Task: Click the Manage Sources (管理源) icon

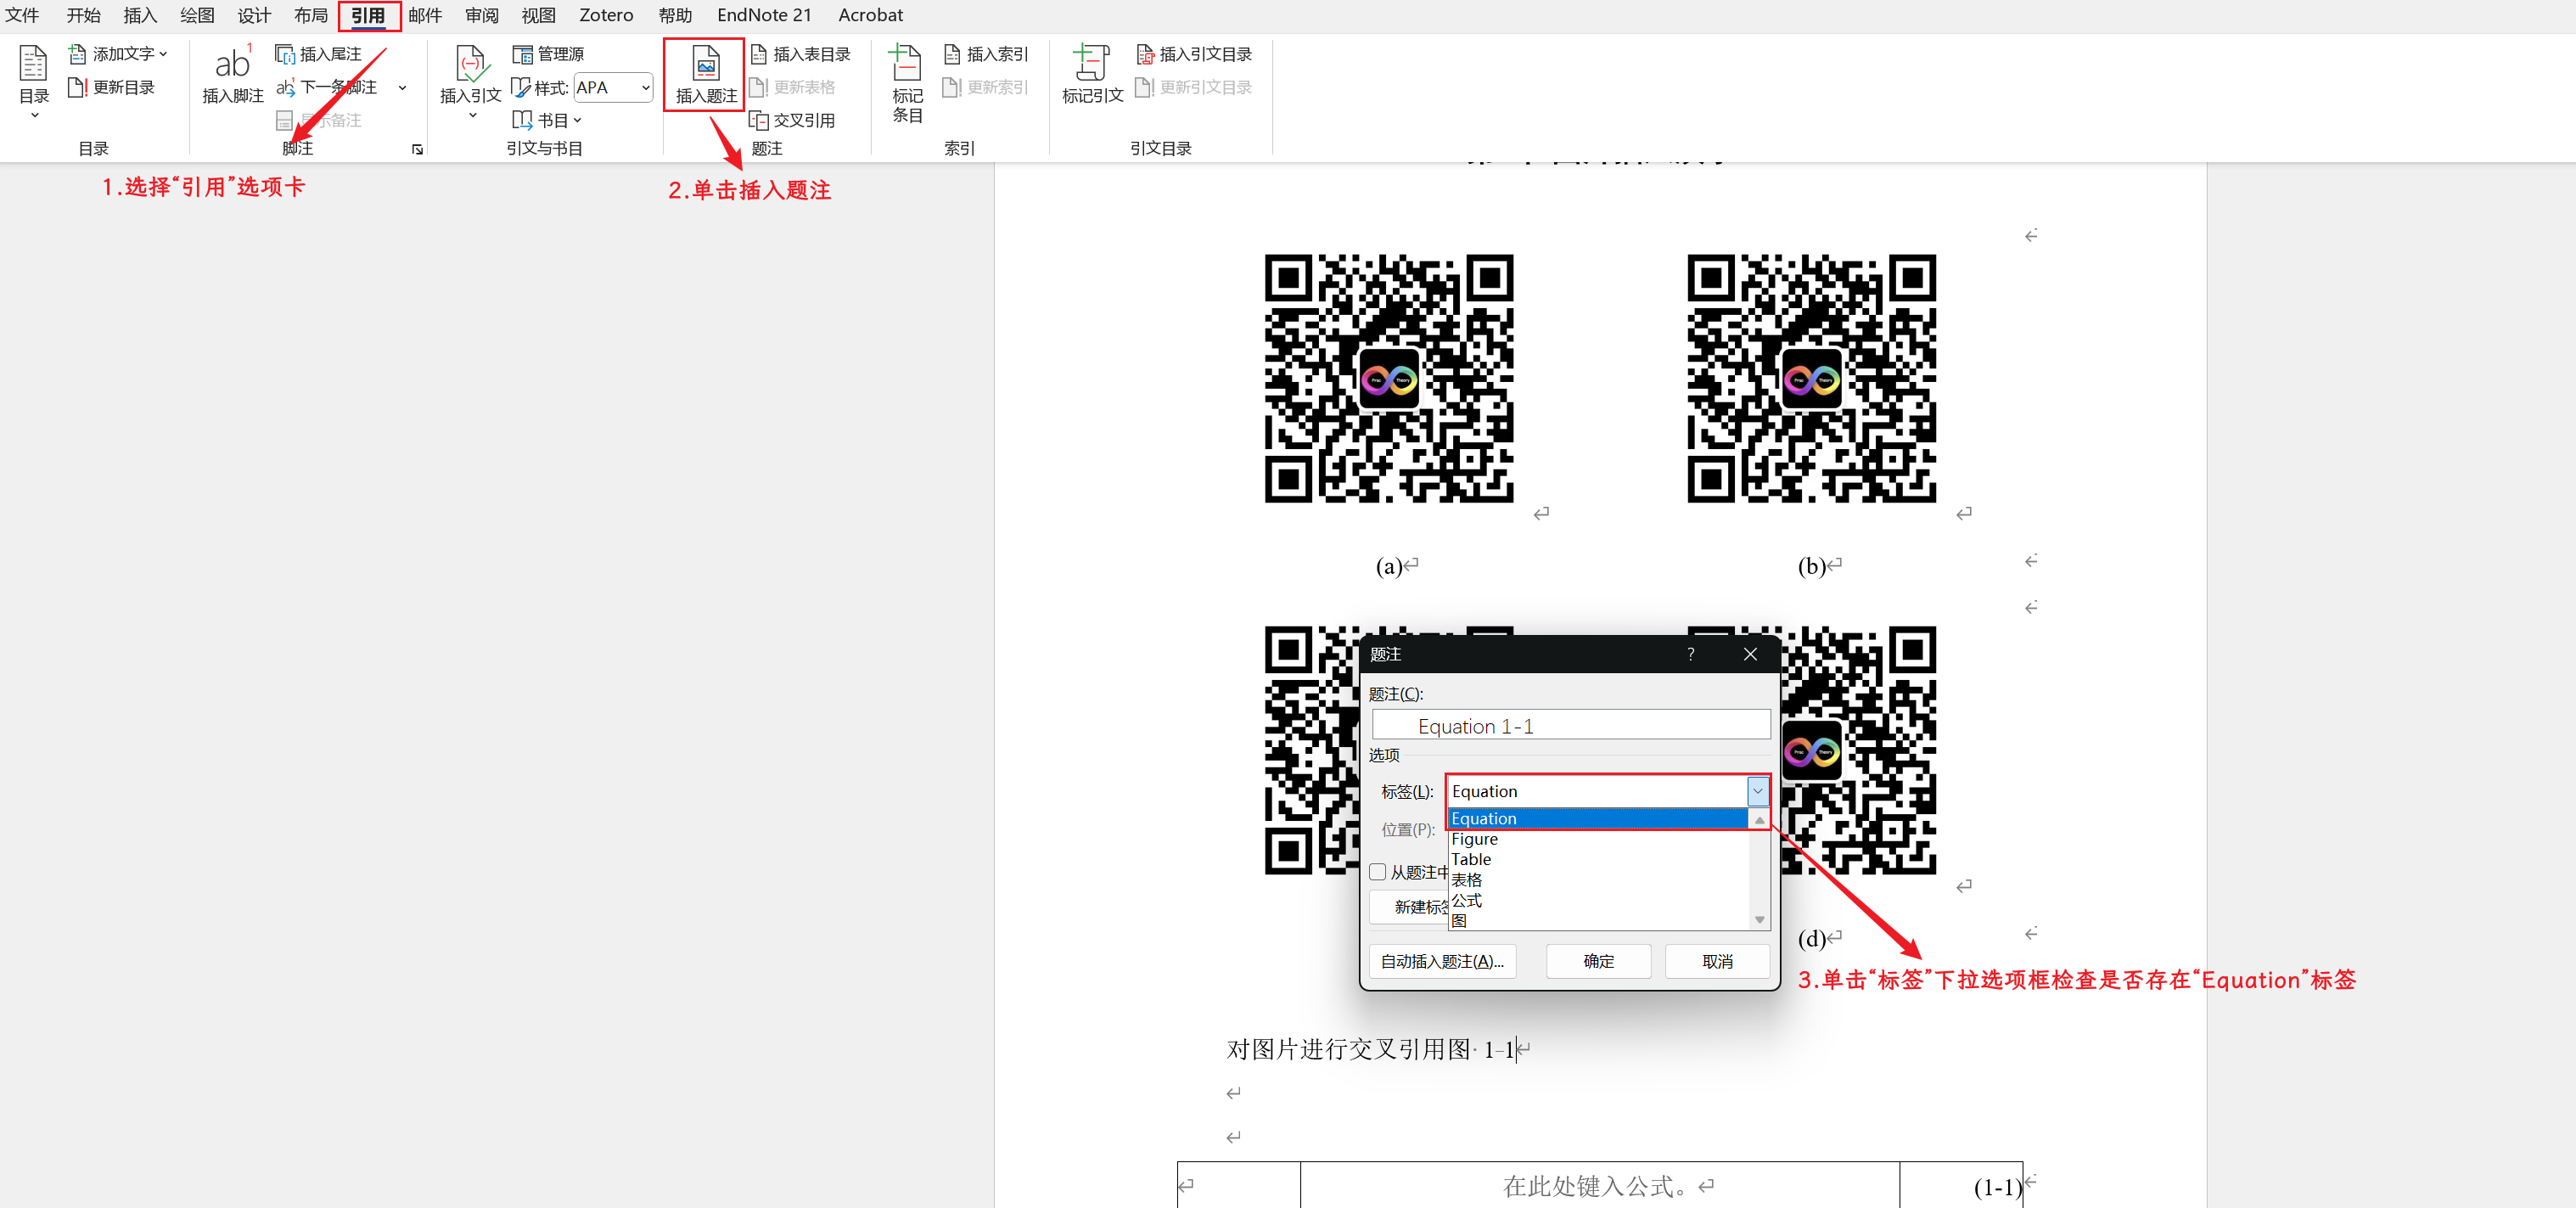Action: (523, 54)
